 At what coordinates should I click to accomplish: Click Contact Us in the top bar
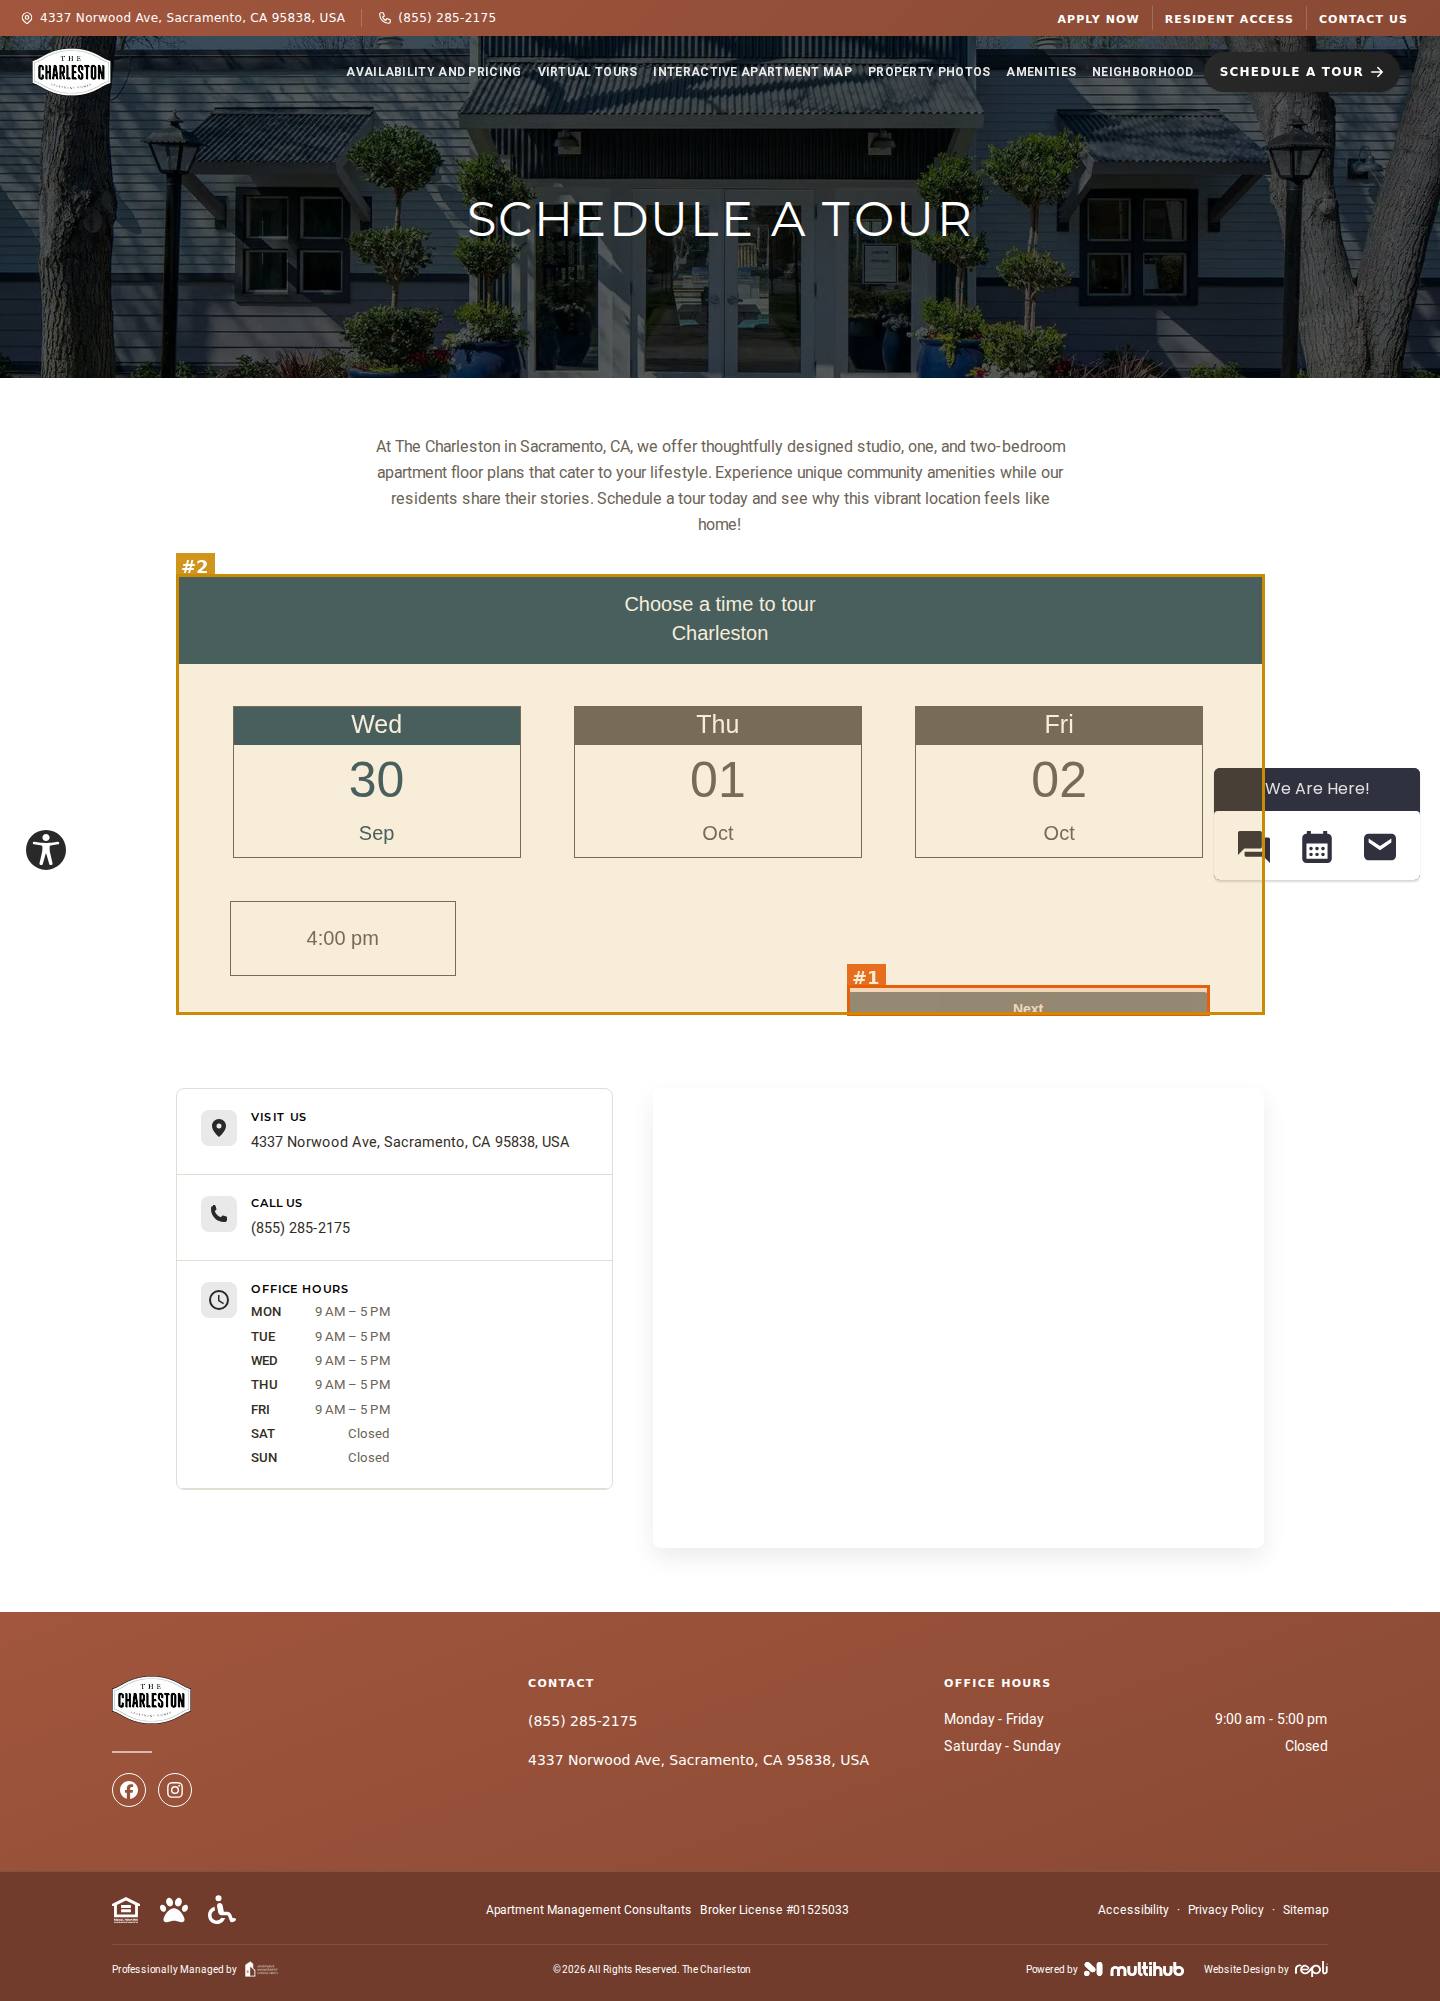coord(1363,19)
